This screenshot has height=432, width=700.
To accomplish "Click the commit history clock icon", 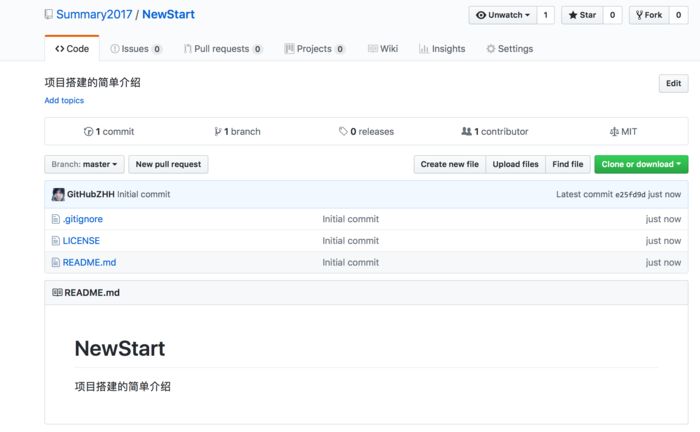I will (x=88, y=132).
